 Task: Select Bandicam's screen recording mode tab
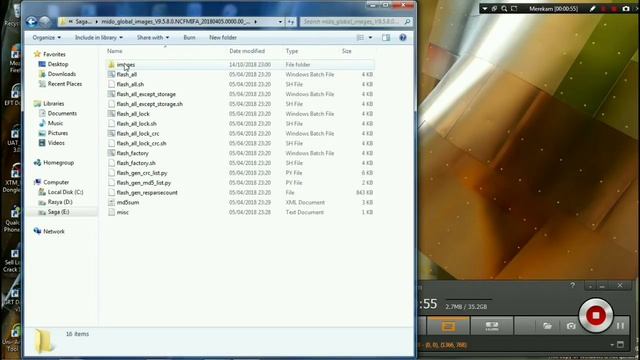(x=448, y=326)
